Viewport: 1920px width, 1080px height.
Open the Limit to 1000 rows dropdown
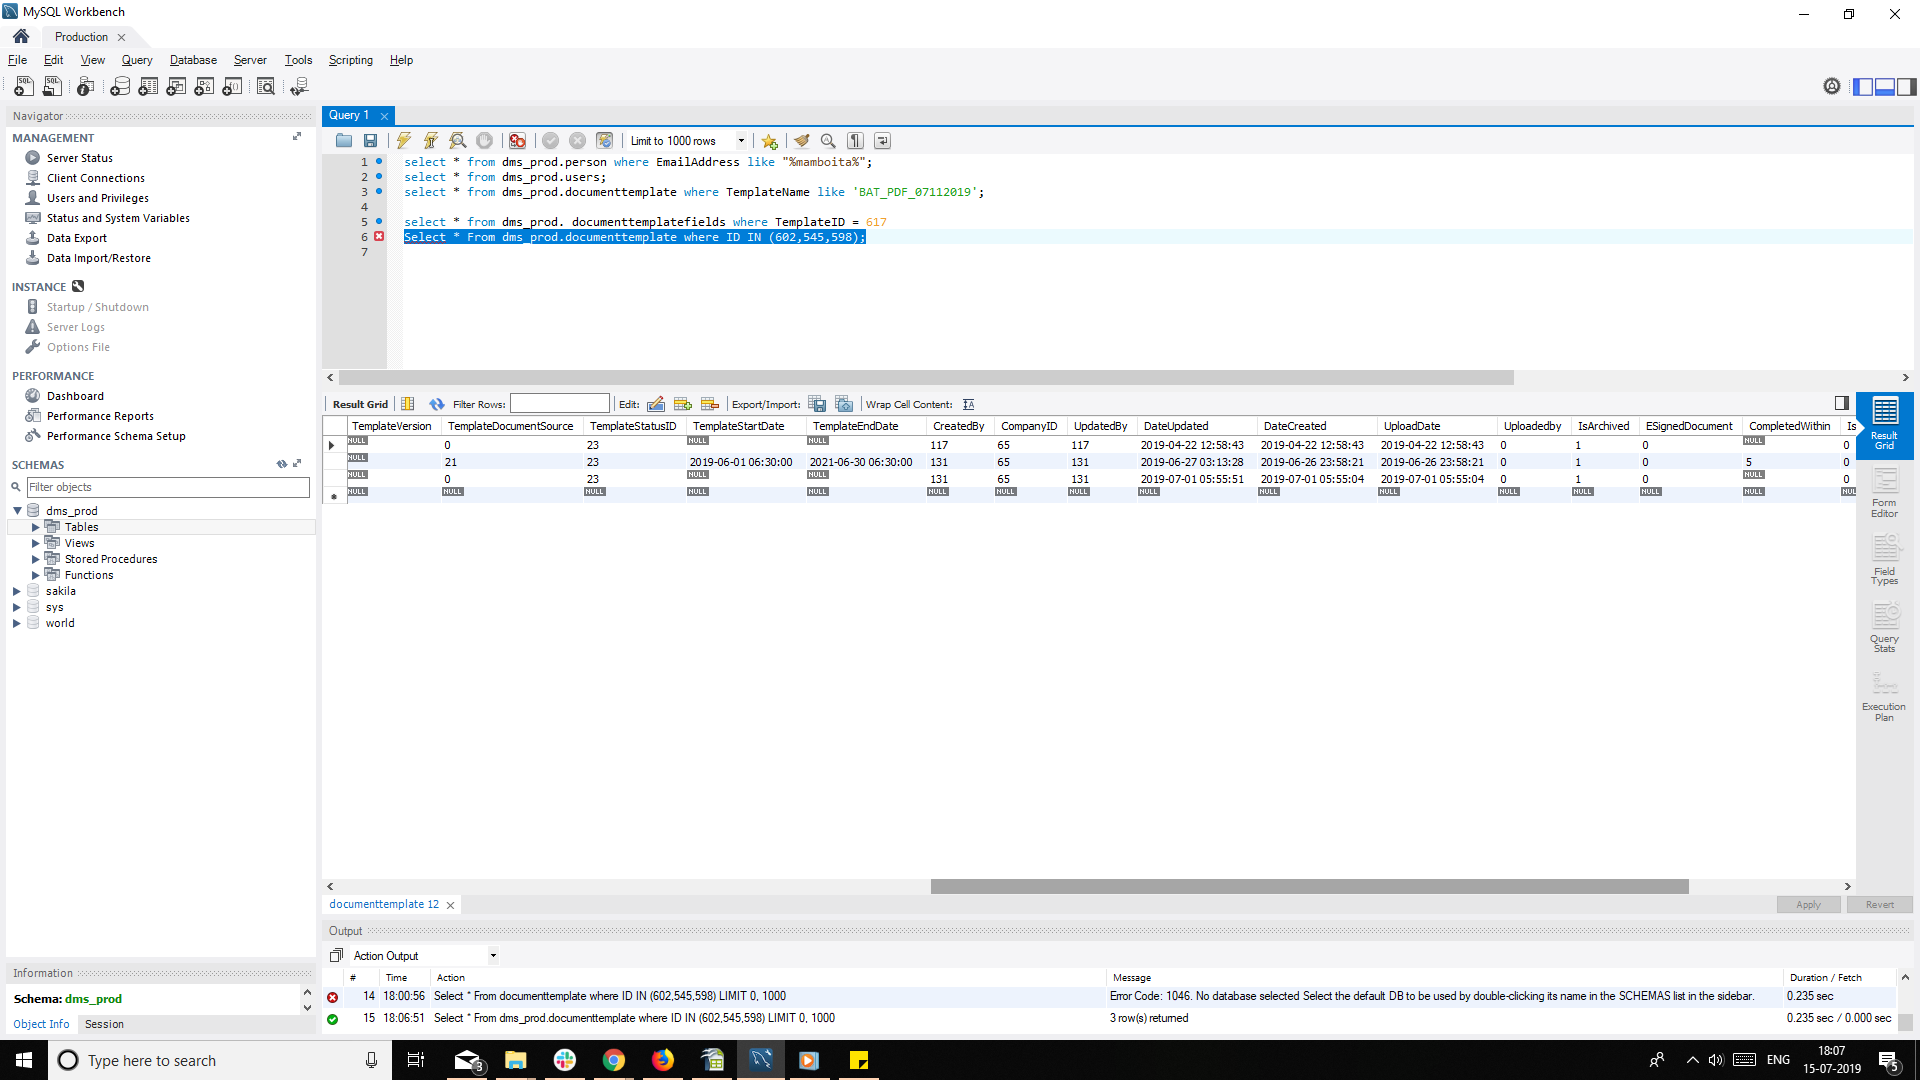tap(741, 141)
